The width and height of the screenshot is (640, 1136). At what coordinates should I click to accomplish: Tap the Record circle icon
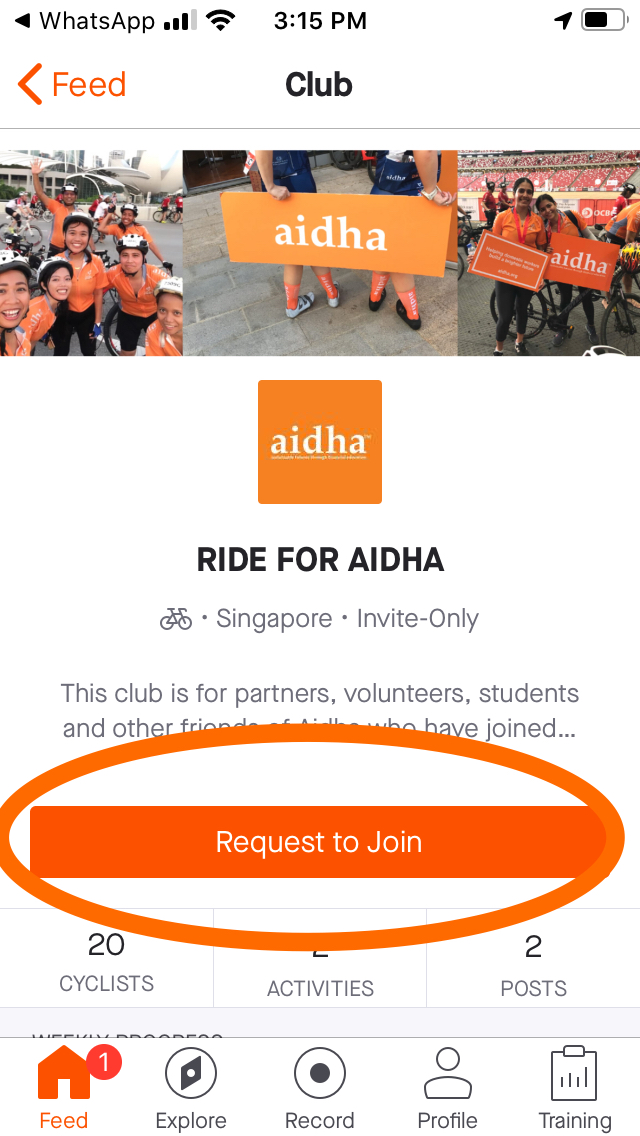[x=320, y=1076]
